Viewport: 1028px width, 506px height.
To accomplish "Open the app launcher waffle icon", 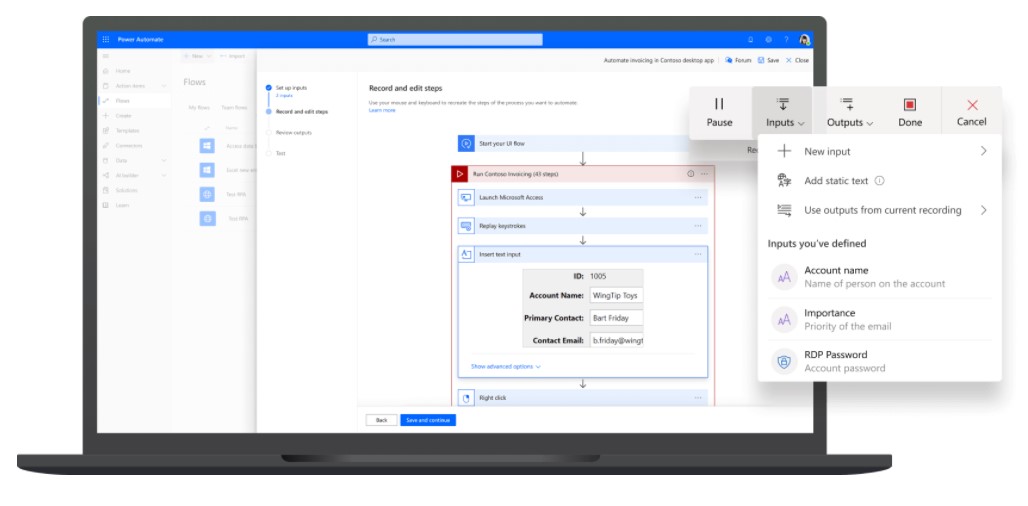I will coord(106,39).
